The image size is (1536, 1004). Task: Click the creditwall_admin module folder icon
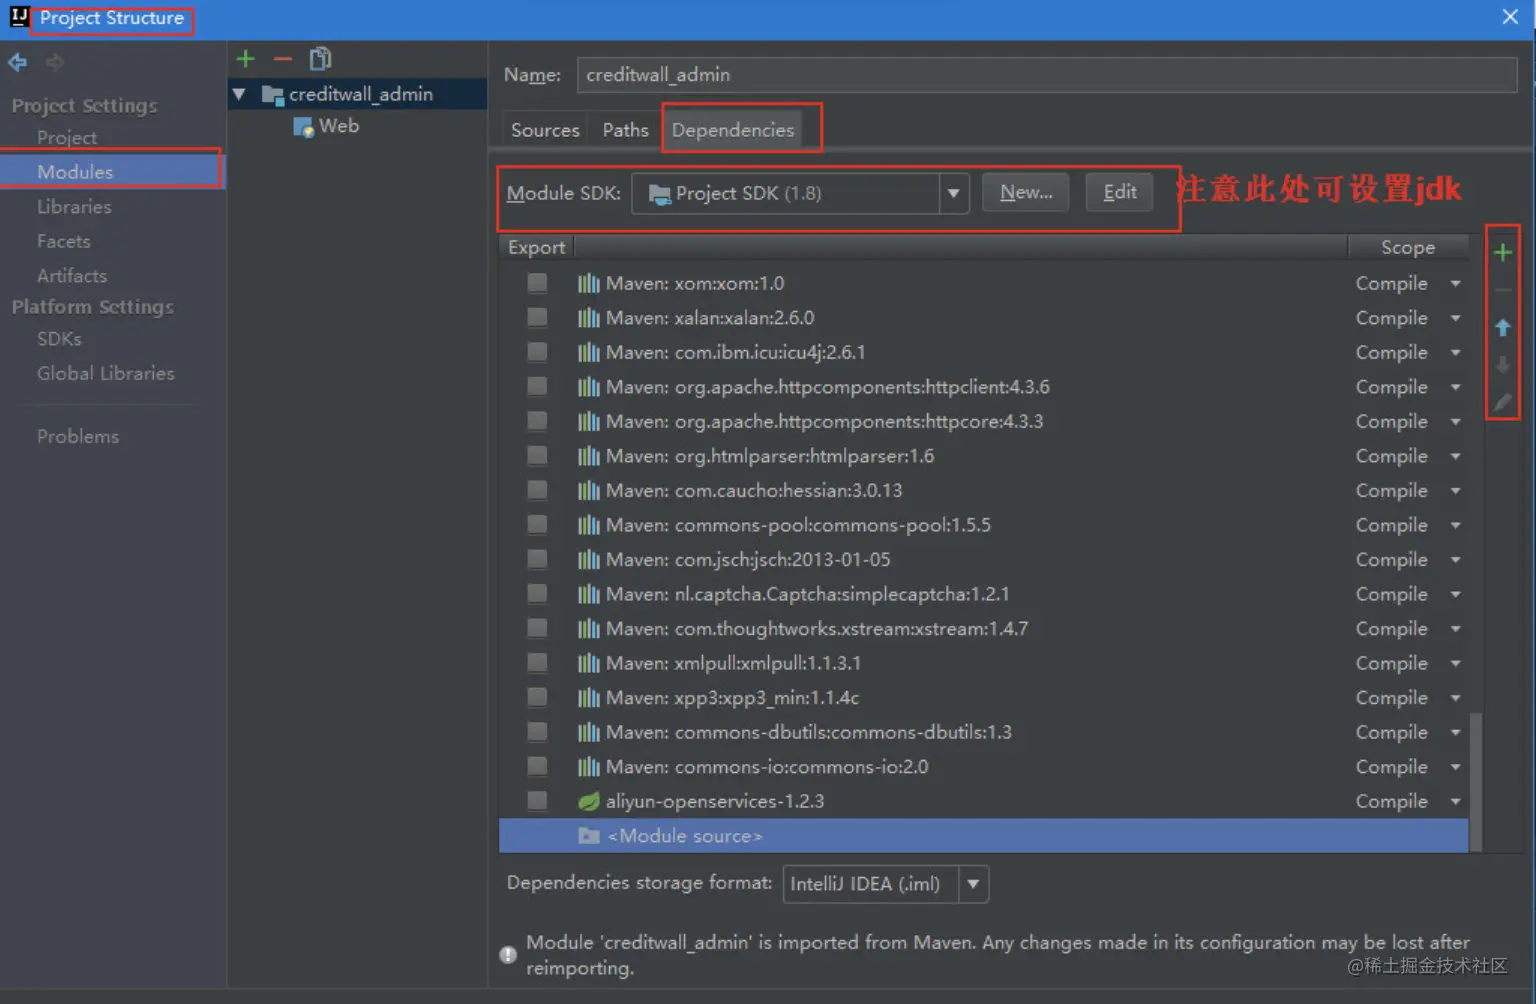coord(272,95)
